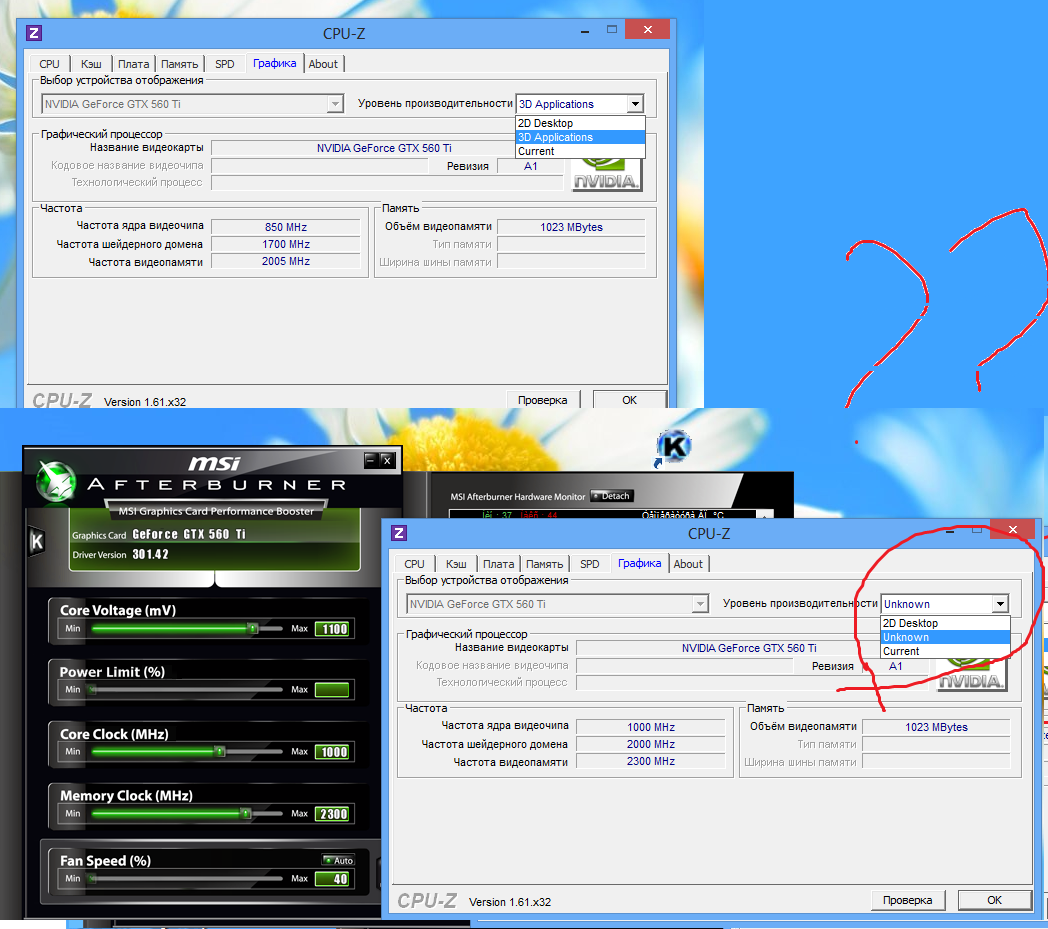Toggle Auto fan speed in Afterburner
Image resolution: width=1048 pixels, height=929 pixels.
point(339,860)
